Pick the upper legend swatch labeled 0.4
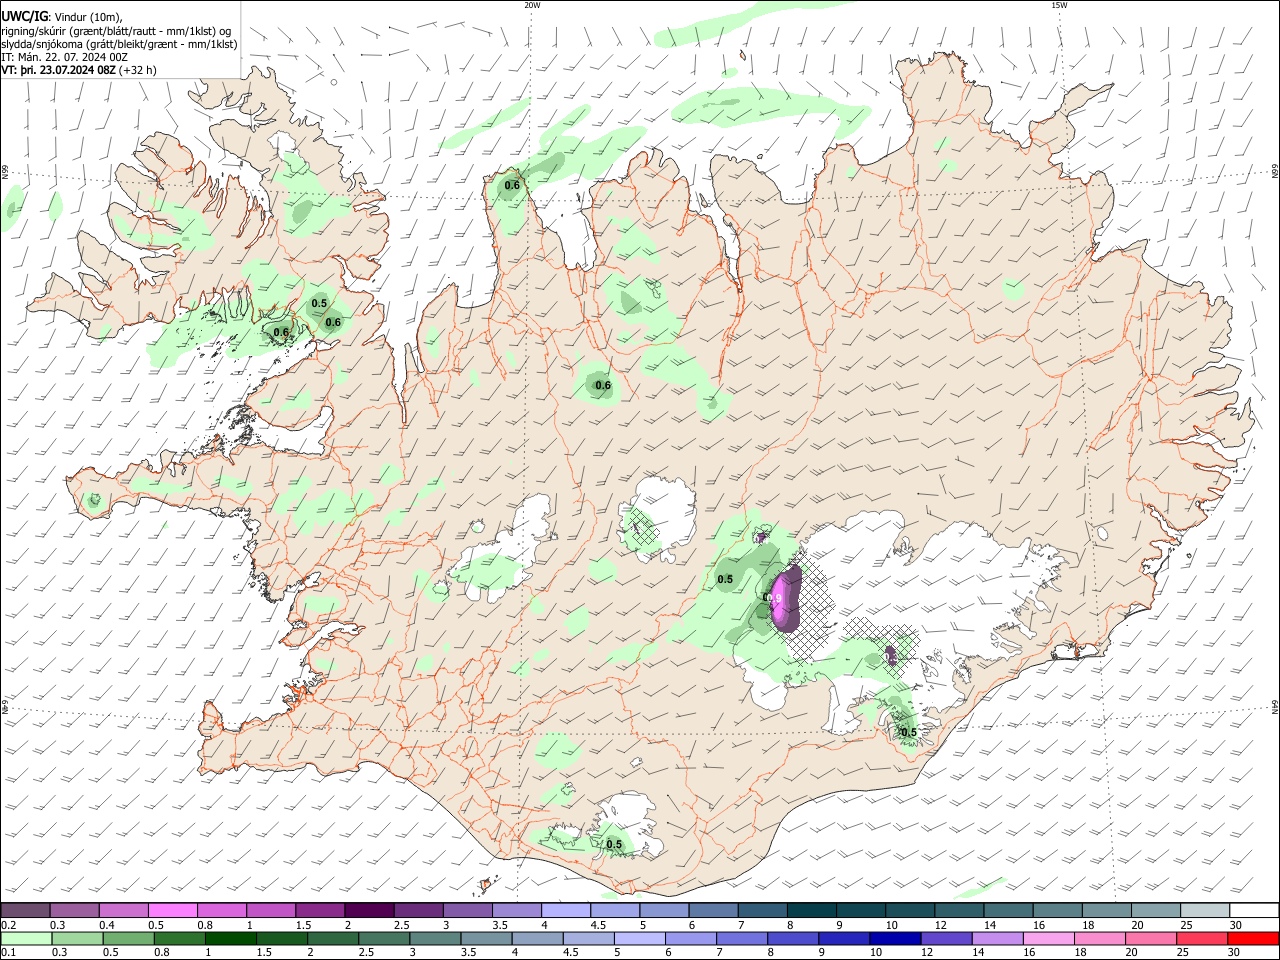The height and width of the screenshot is (960, 1280). coord(123,910)
